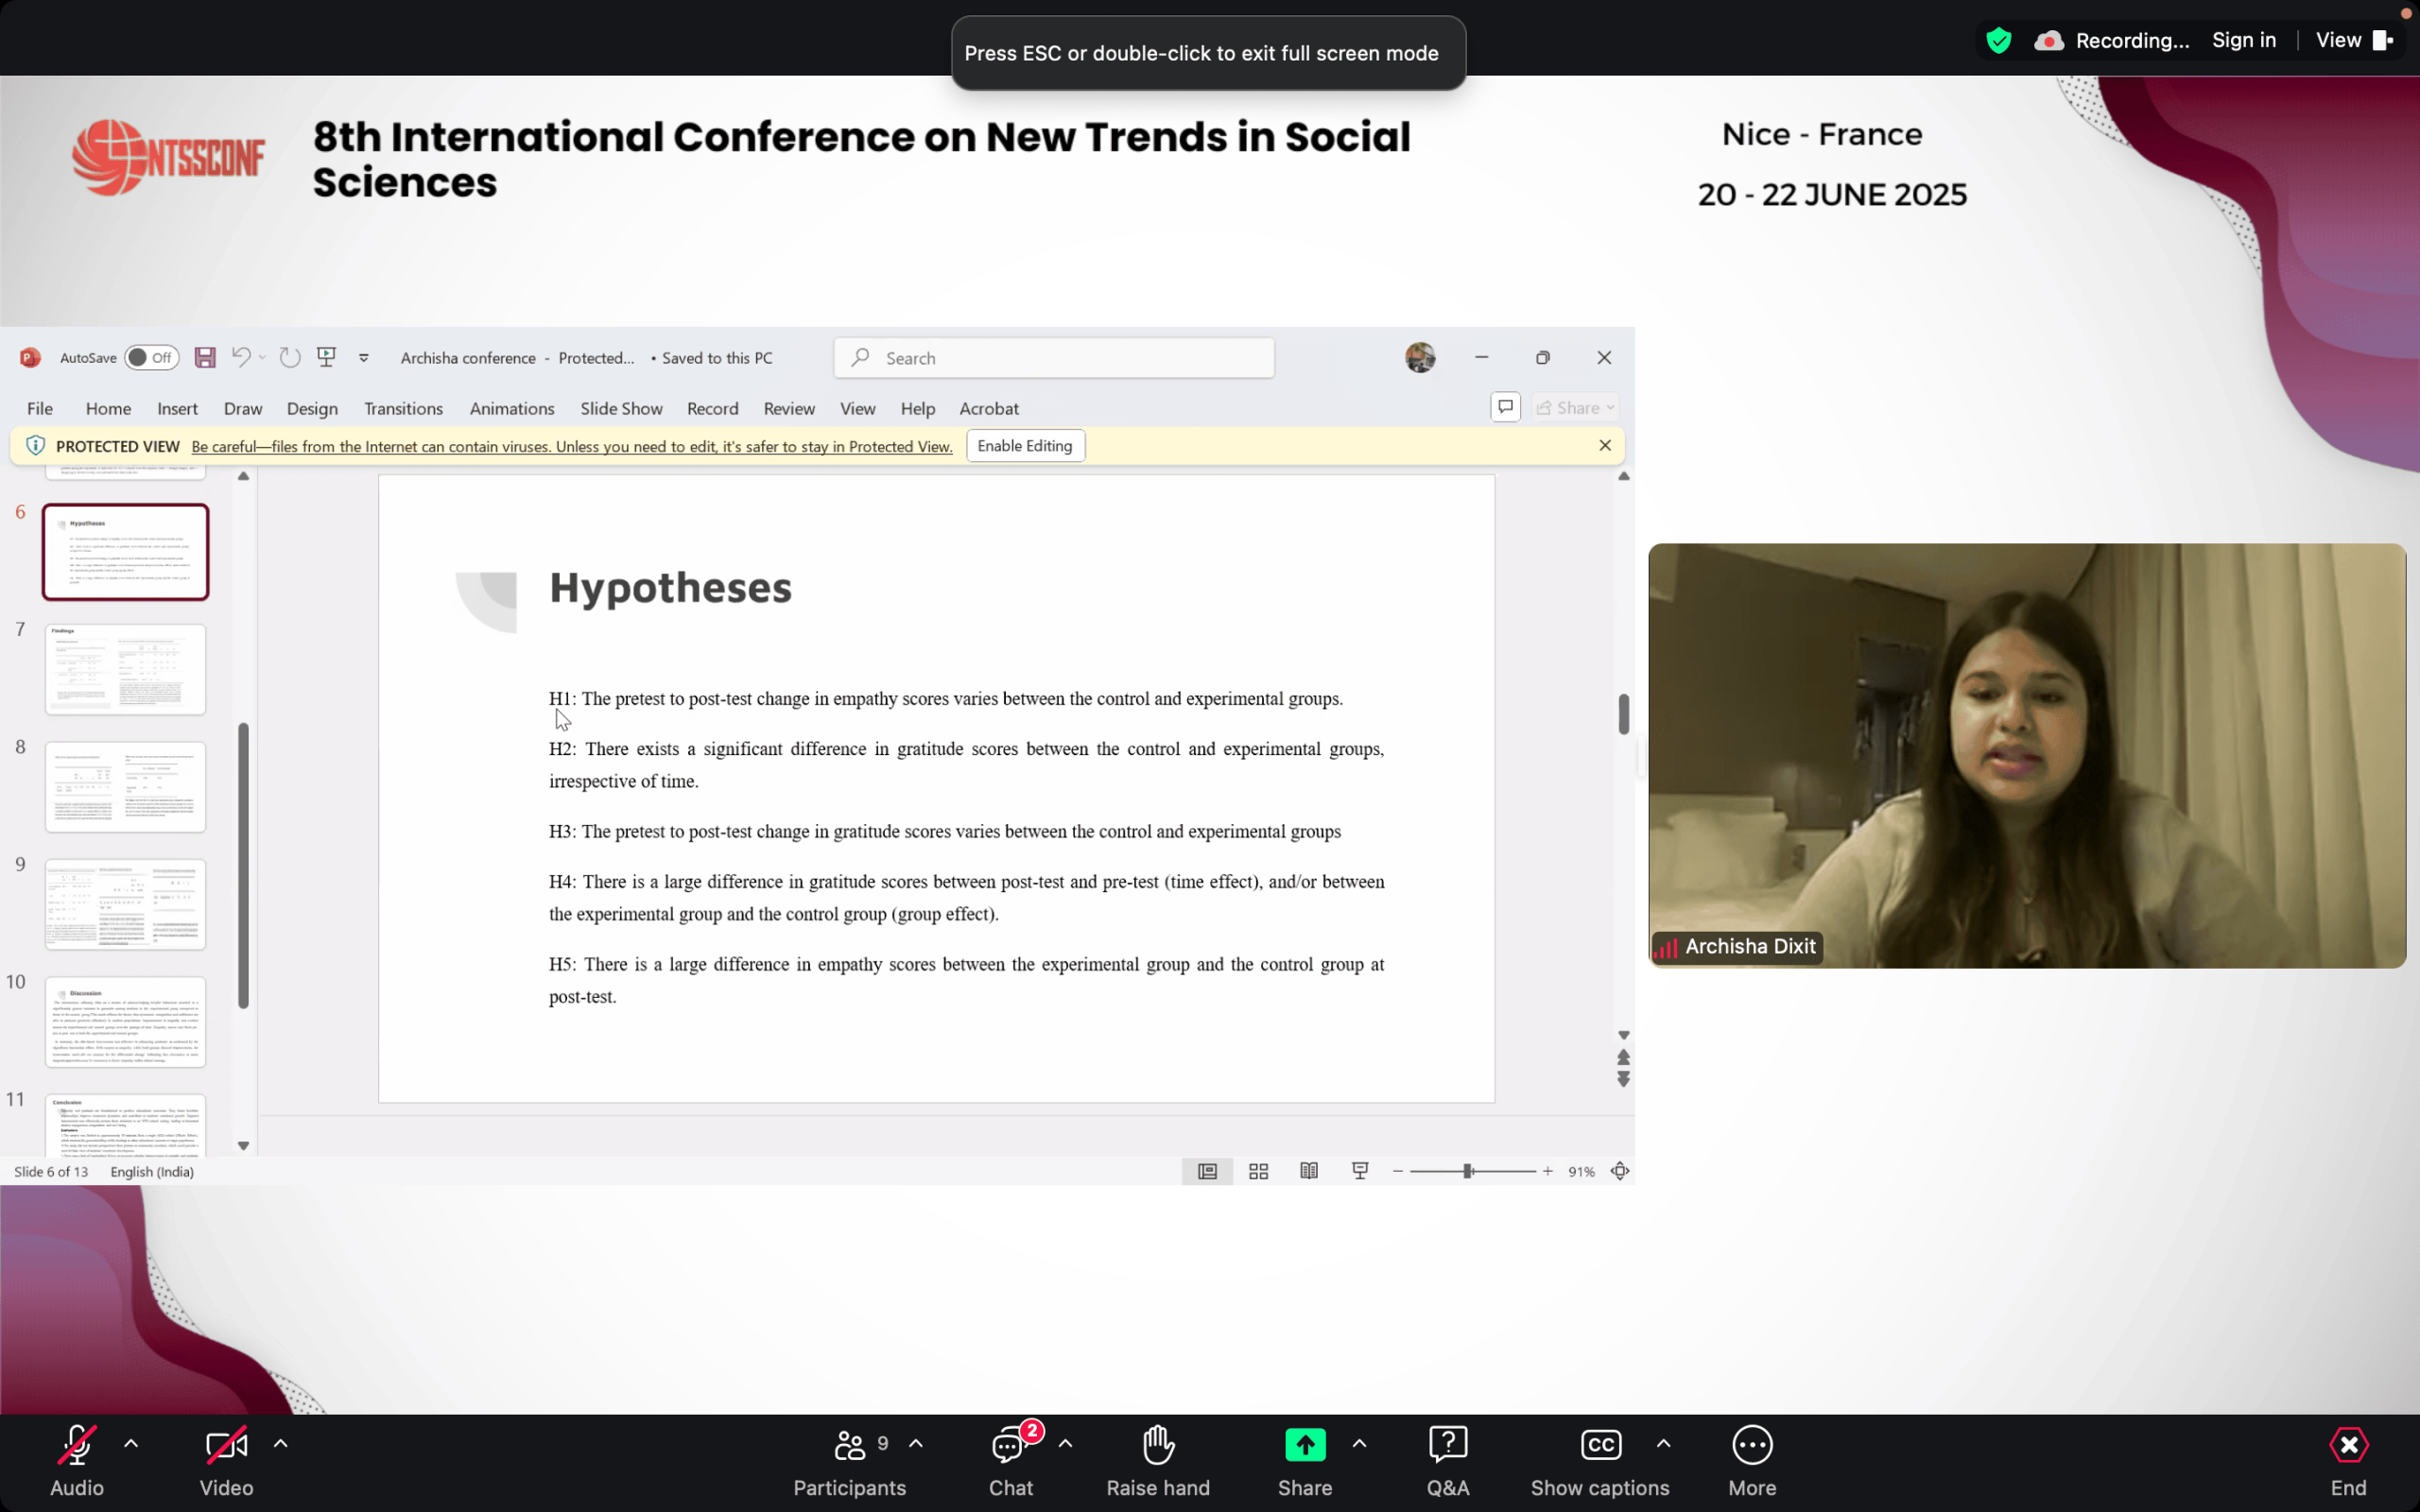
Task: Turn on Show captions
Action: pos(1599,1459)
